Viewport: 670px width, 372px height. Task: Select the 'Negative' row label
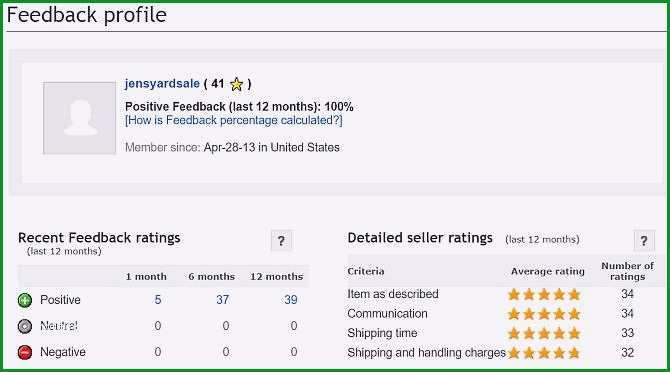tap(63, 352)
